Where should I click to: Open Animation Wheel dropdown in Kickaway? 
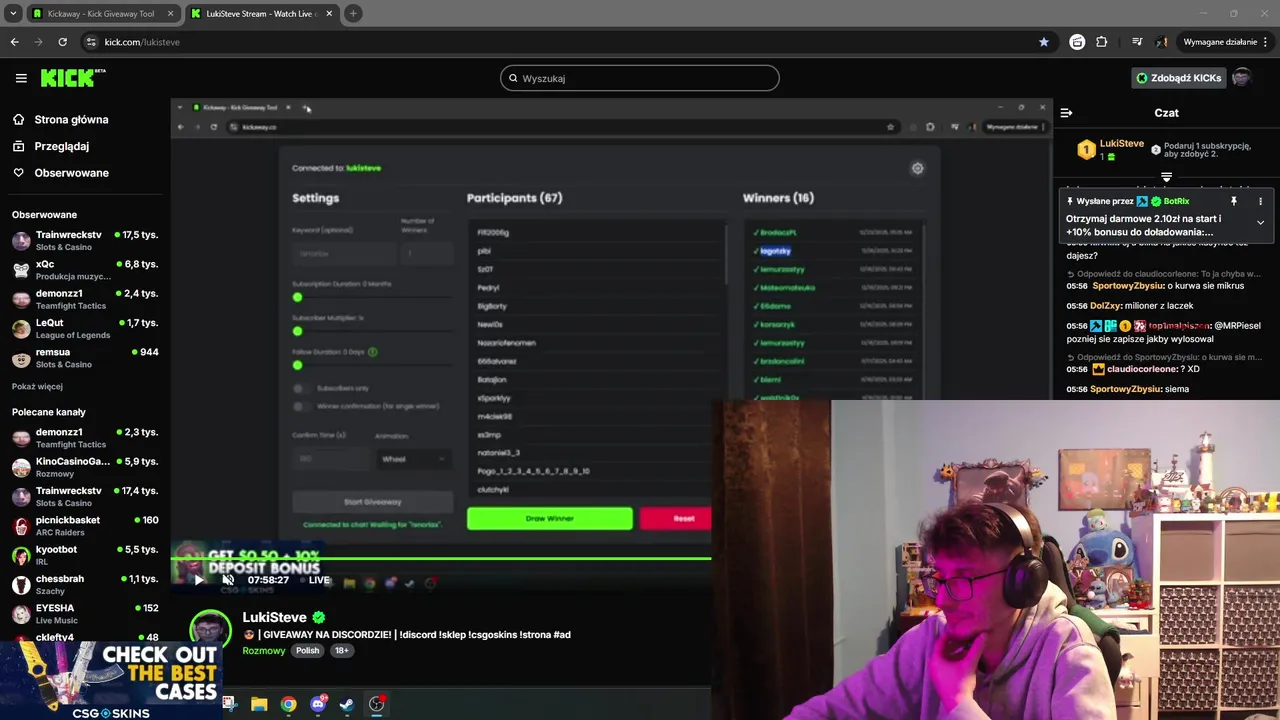[x=413, y=459]
